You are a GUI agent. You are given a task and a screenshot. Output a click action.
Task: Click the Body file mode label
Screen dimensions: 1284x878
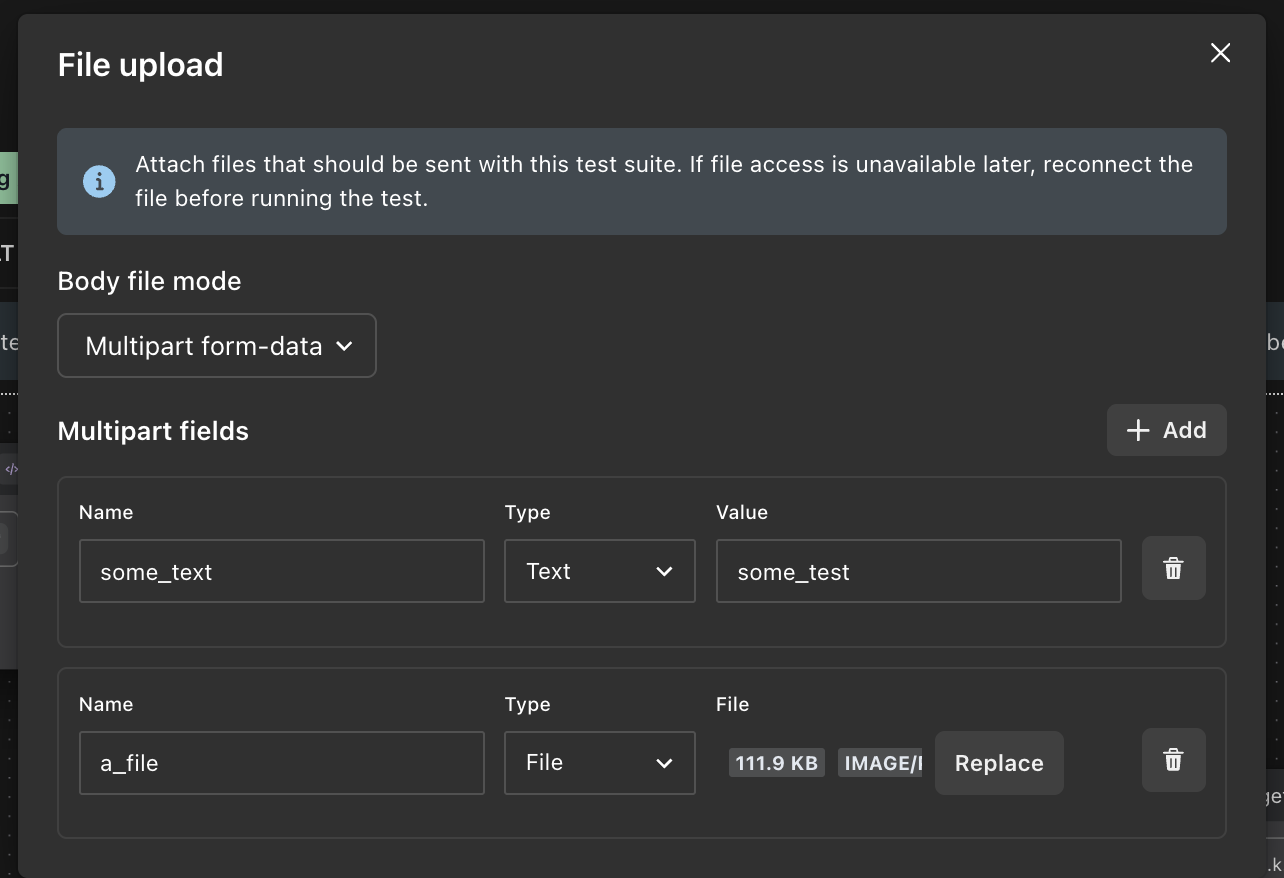149,281
